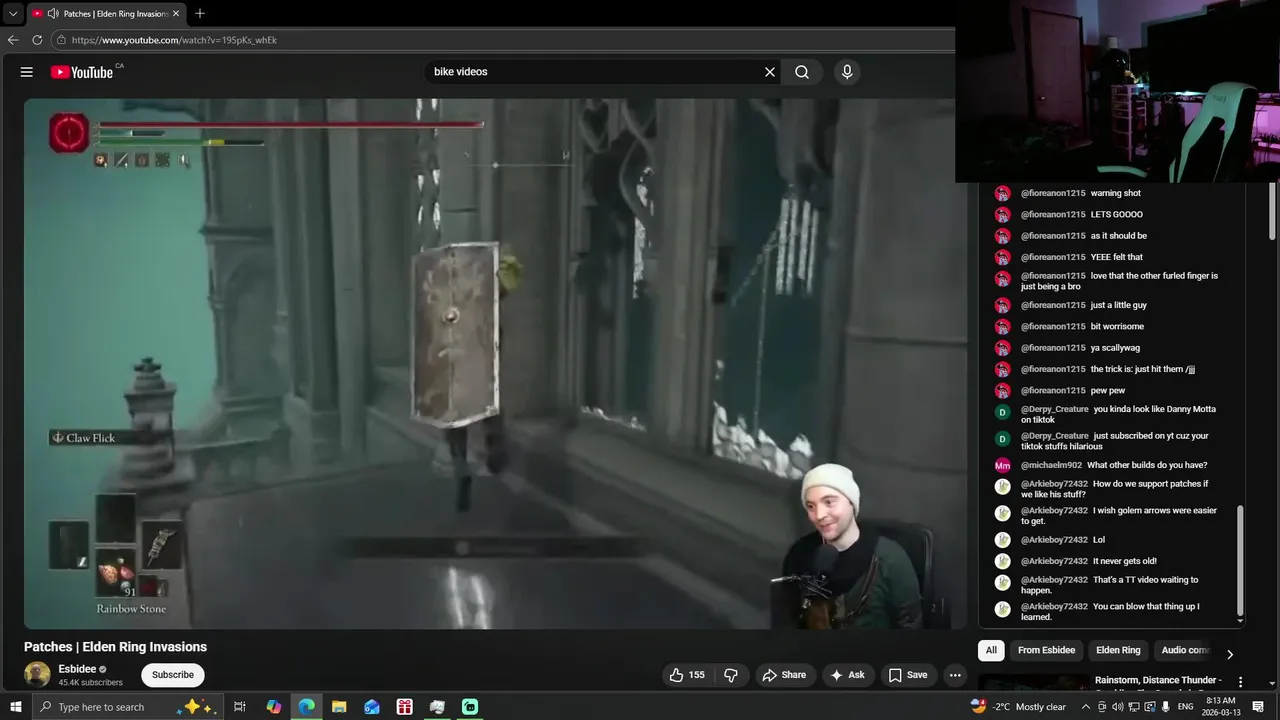
Task: Ask about this video
Action: tap(847, 675)
